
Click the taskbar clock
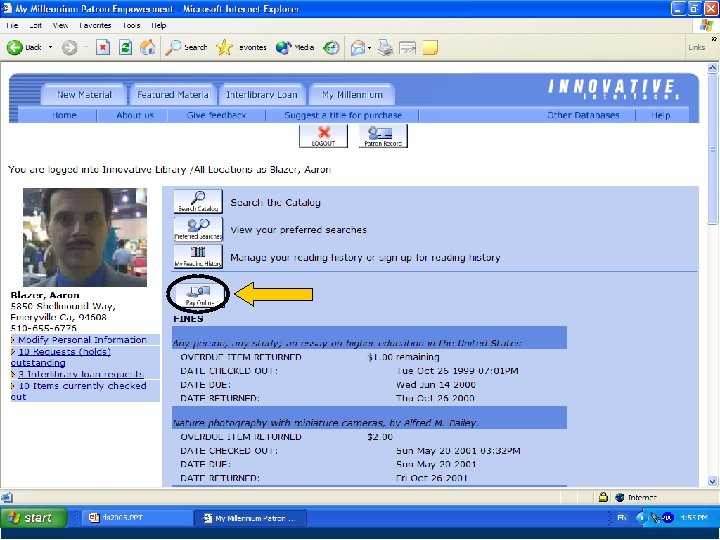click(x=694, y=518)
